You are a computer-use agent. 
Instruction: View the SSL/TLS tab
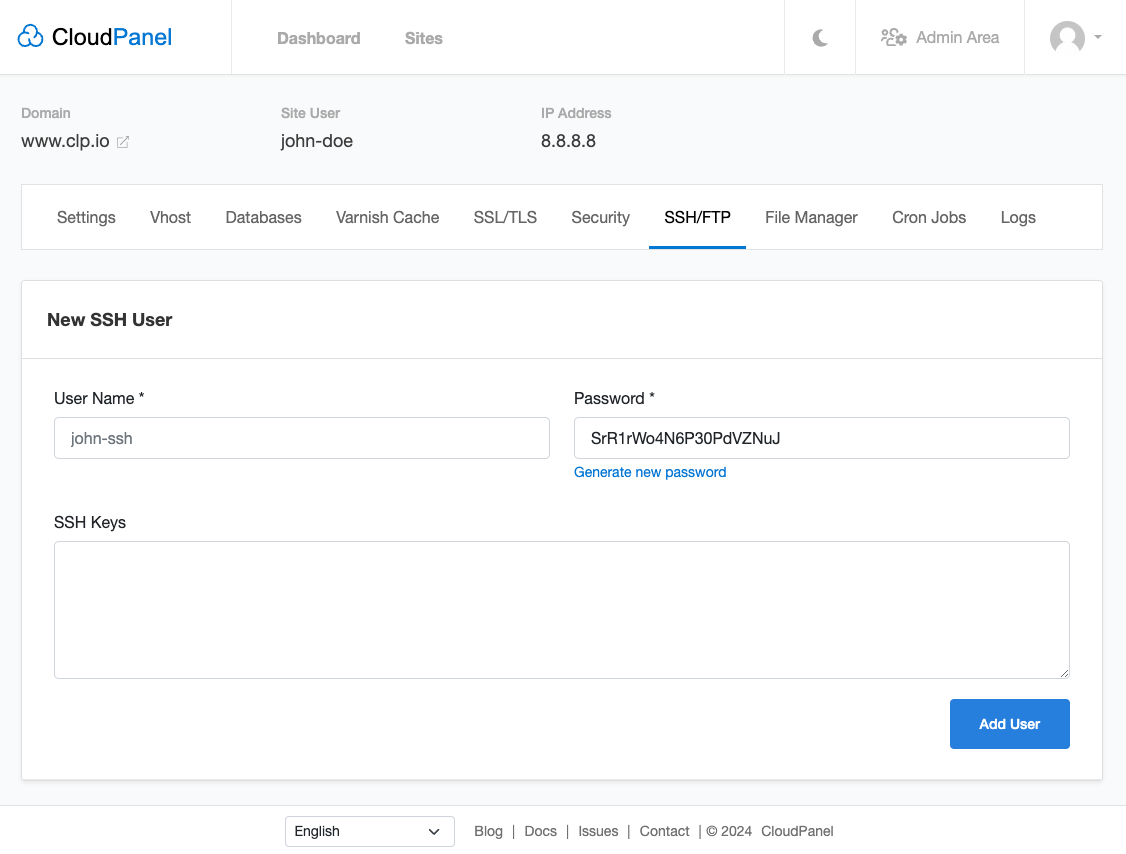tap(505, 217)
